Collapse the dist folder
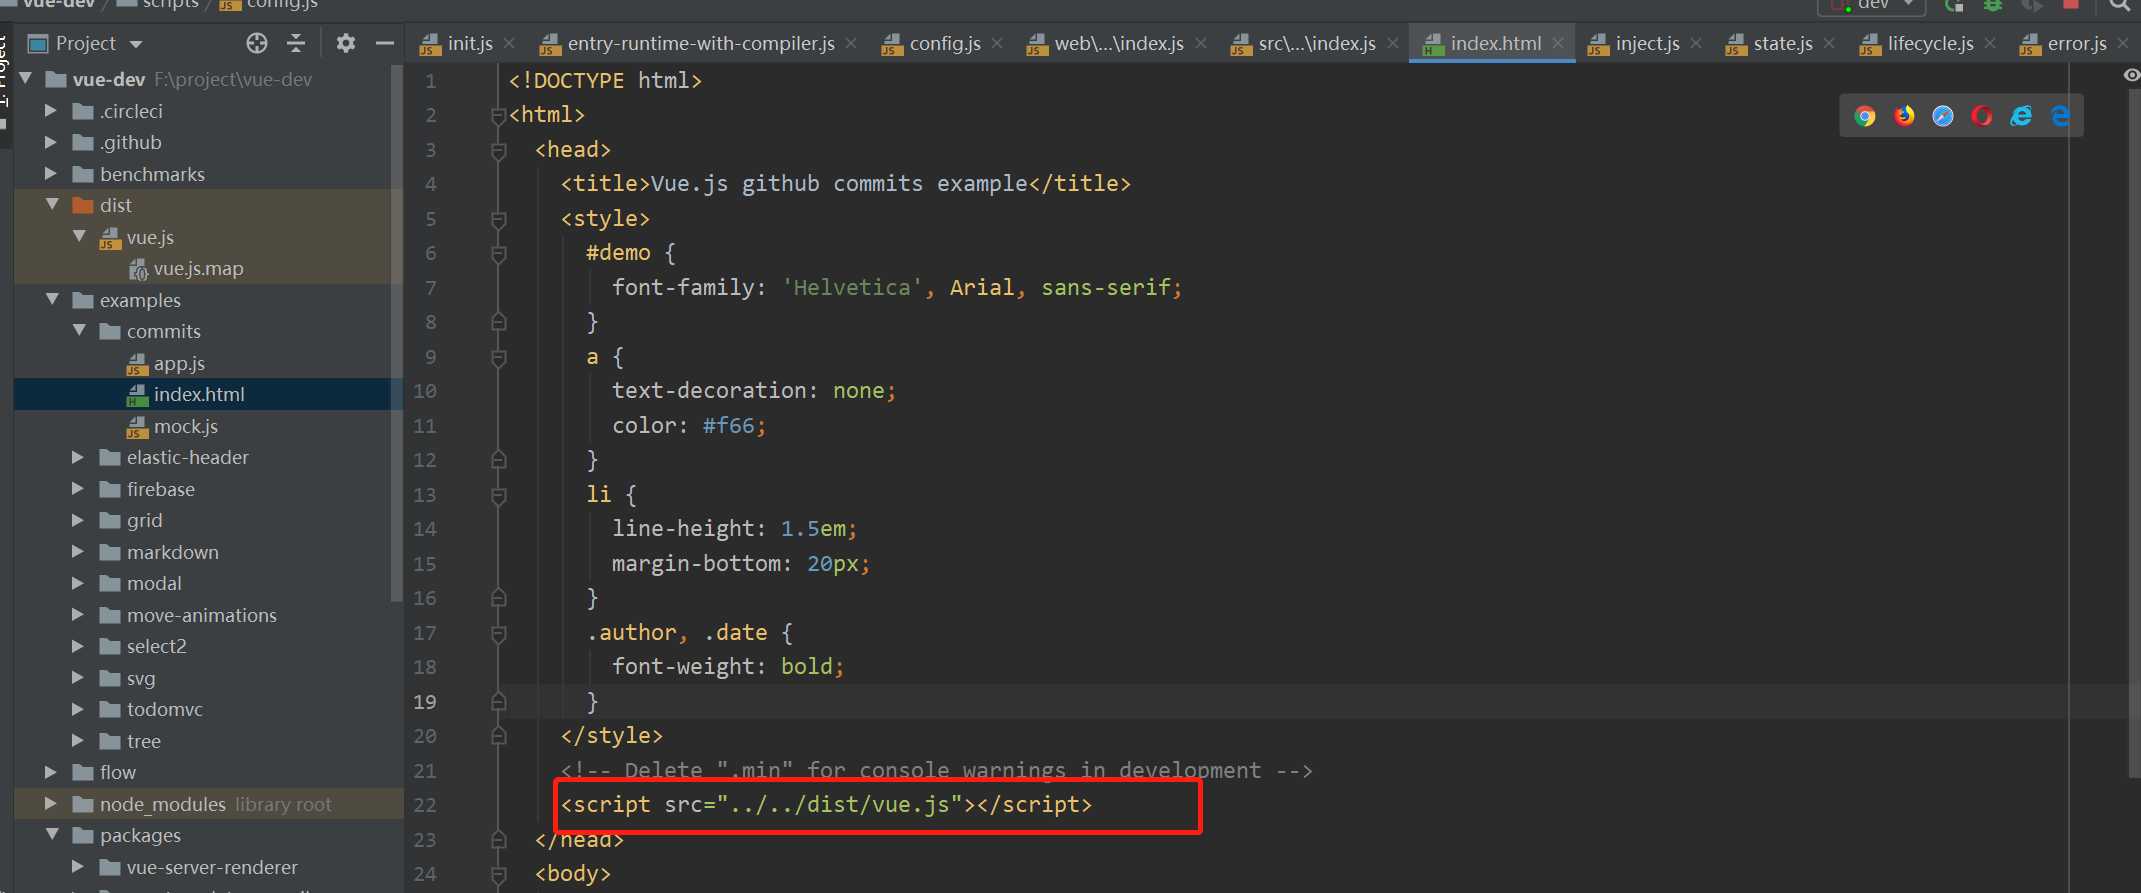 coord(52,204)
